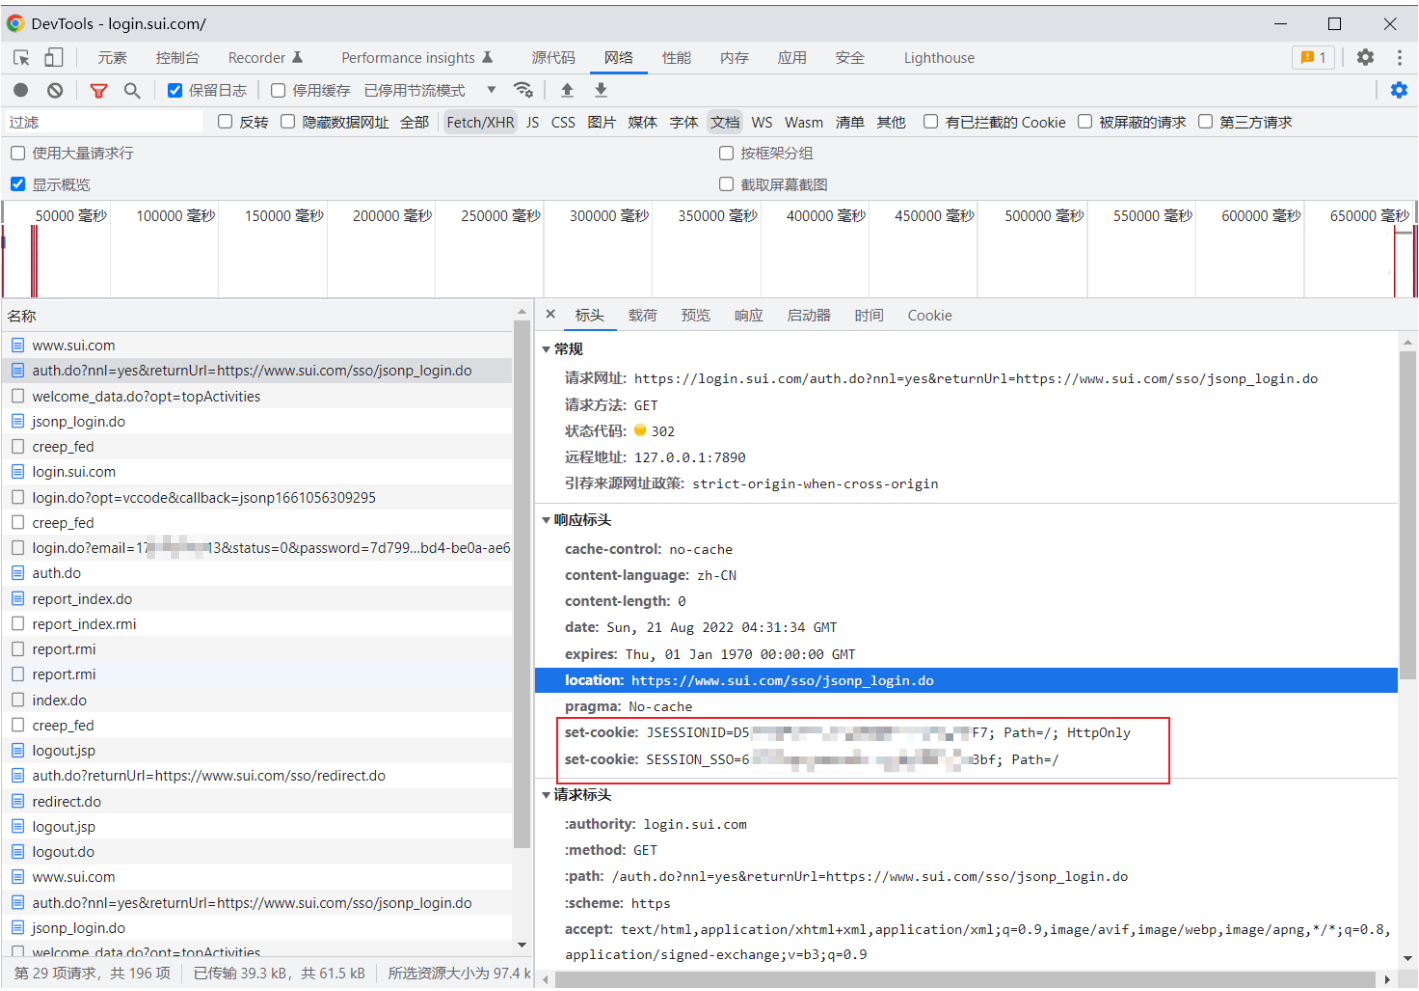Filter requests by Fetch/XHR type
This screenshot has width=1419, height=991.
(x=480, y=122)
